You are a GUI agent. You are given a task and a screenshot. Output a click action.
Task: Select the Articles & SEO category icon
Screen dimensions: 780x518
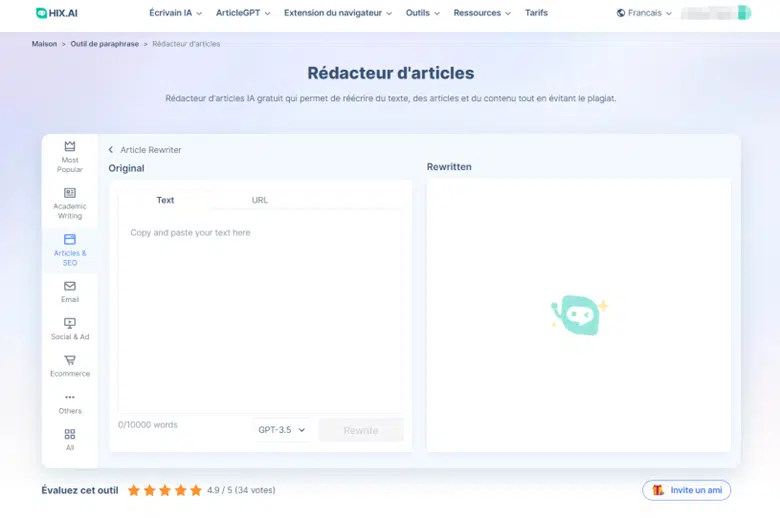click(x=70, y=239)
